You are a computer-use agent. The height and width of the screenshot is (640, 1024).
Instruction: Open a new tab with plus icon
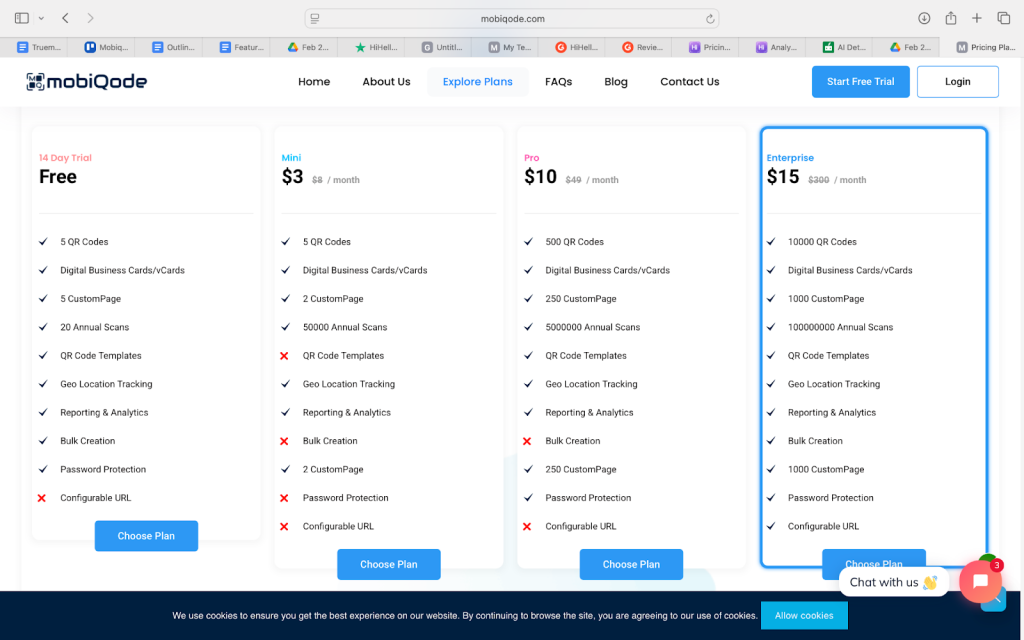click(x=977, y=18)
